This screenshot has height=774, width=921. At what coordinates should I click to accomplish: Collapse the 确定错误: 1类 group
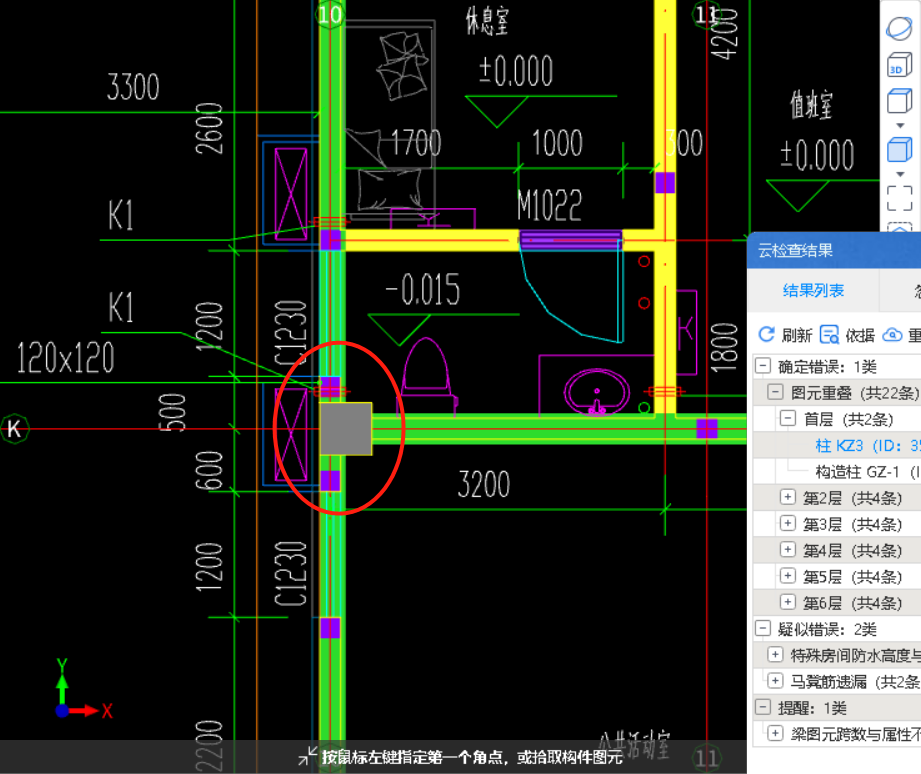[x=762, y=366]
